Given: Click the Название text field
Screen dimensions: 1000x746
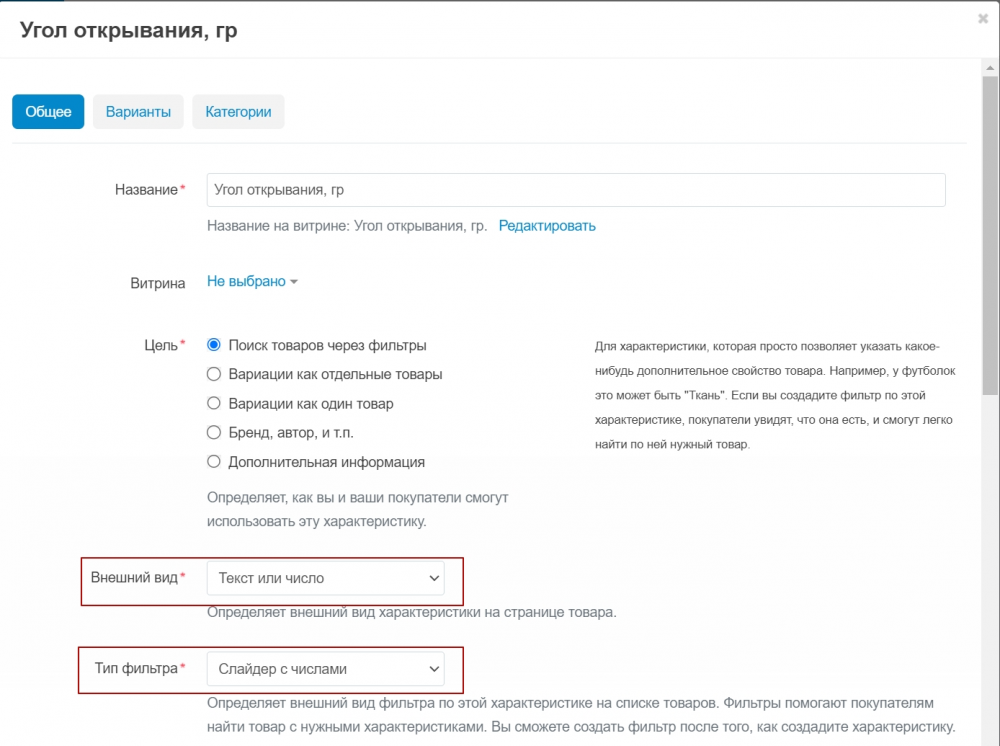Looking at the screenshot, I should pos(575,190).
